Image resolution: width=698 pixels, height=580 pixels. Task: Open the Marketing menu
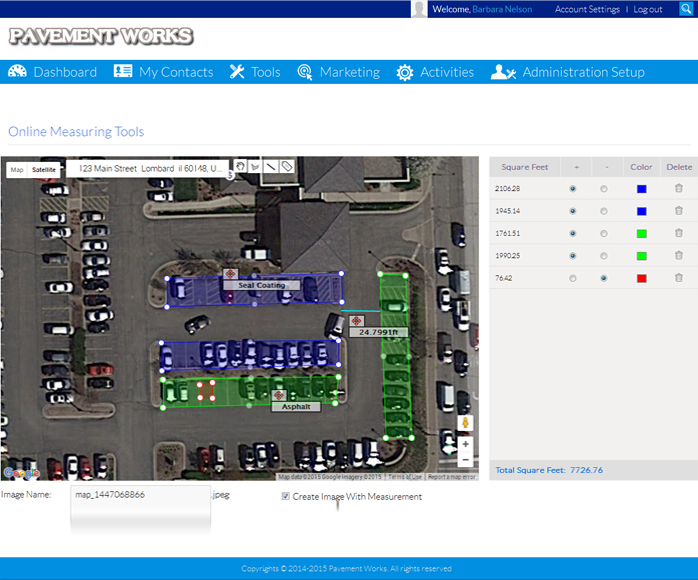pyautogui.click(x=339, y=72)
